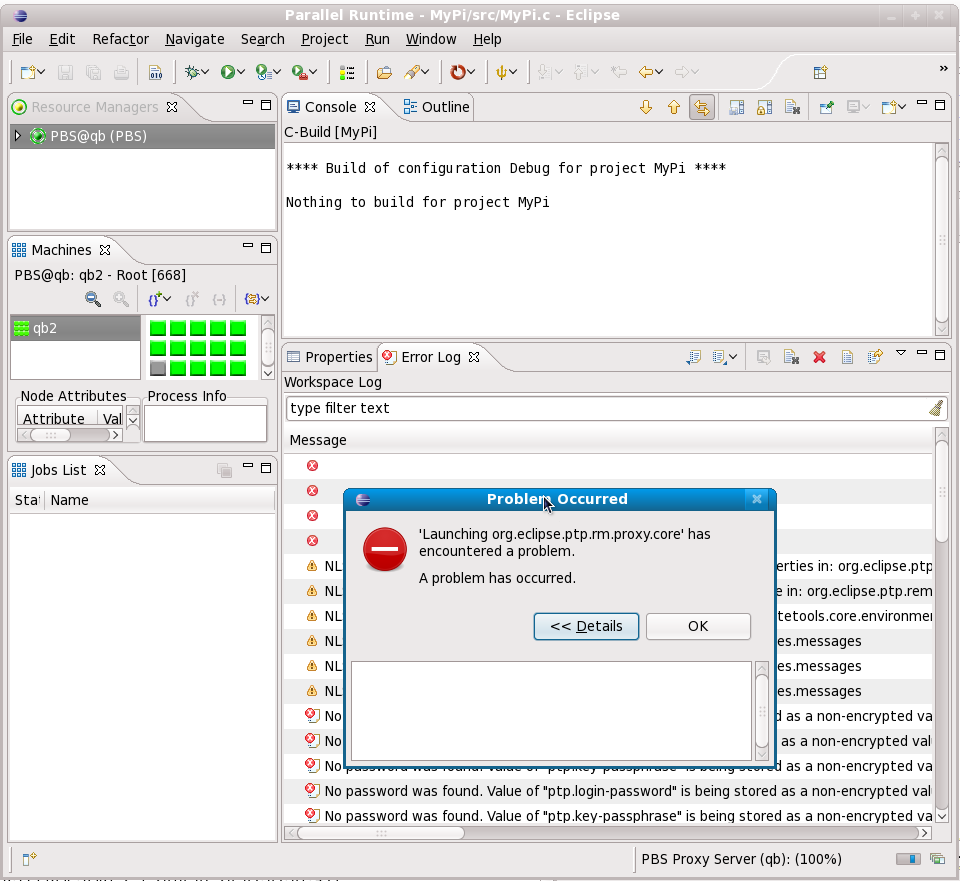Click the Import Log icon
The width and height of the screenshot is (960, 881).
coord(719,357)
